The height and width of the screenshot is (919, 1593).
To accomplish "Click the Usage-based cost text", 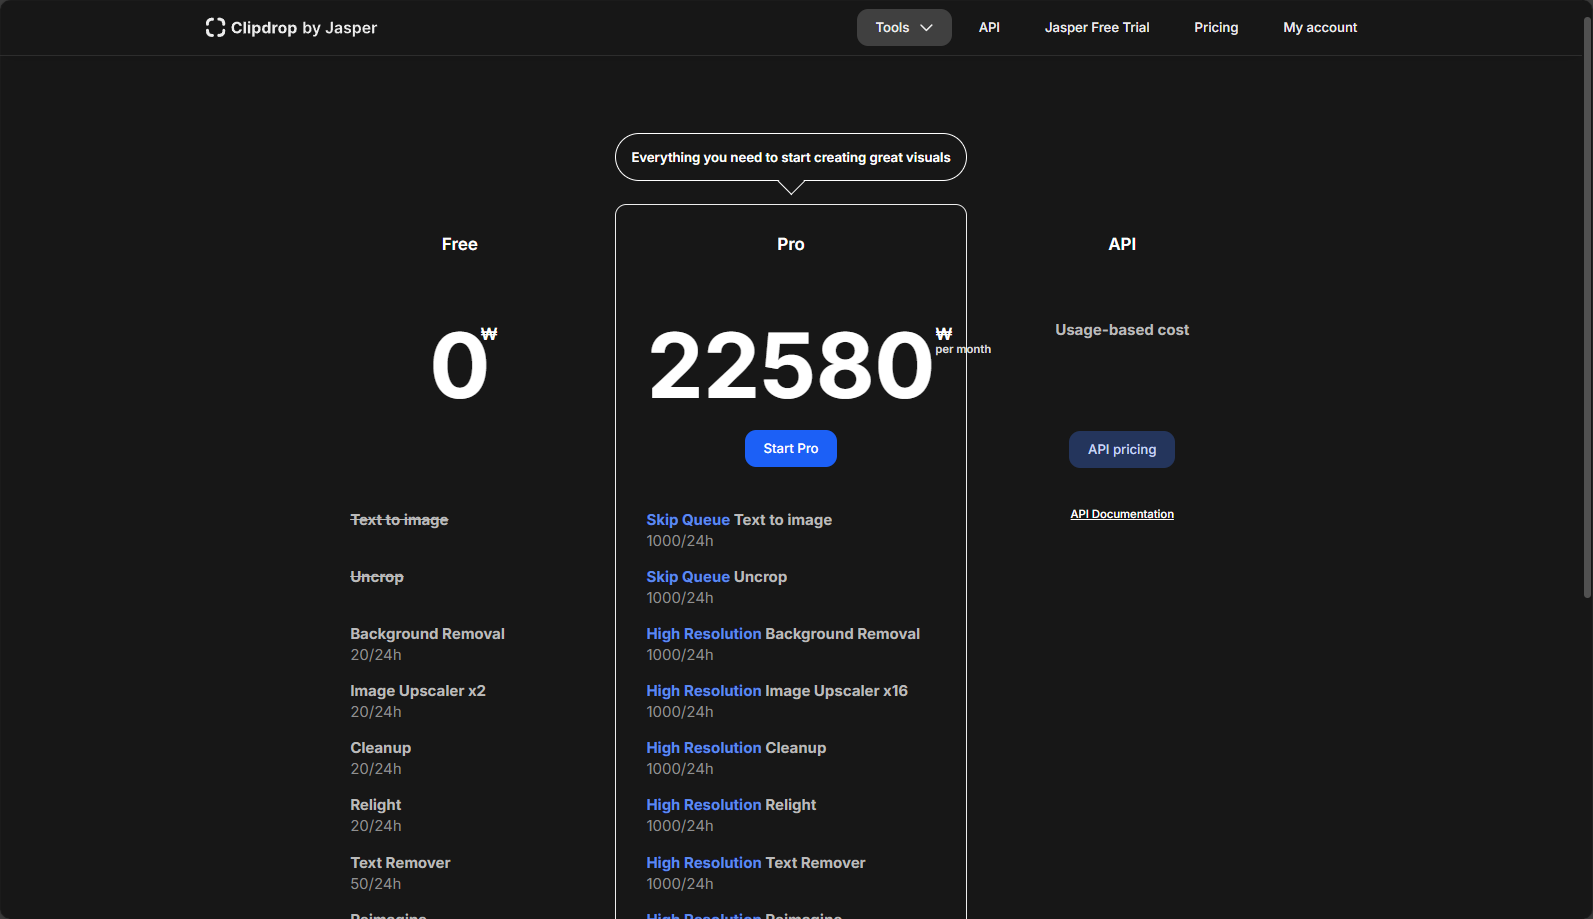I will click(1122, 330).
